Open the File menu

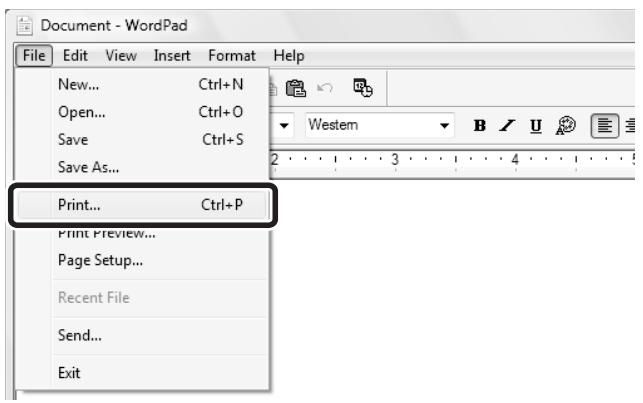click(34, 55)
